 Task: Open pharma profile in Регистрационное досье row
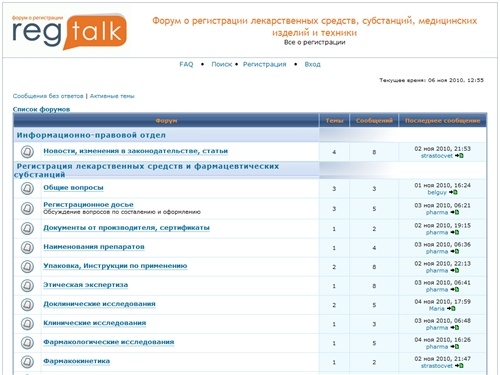(x=437, y=212)
